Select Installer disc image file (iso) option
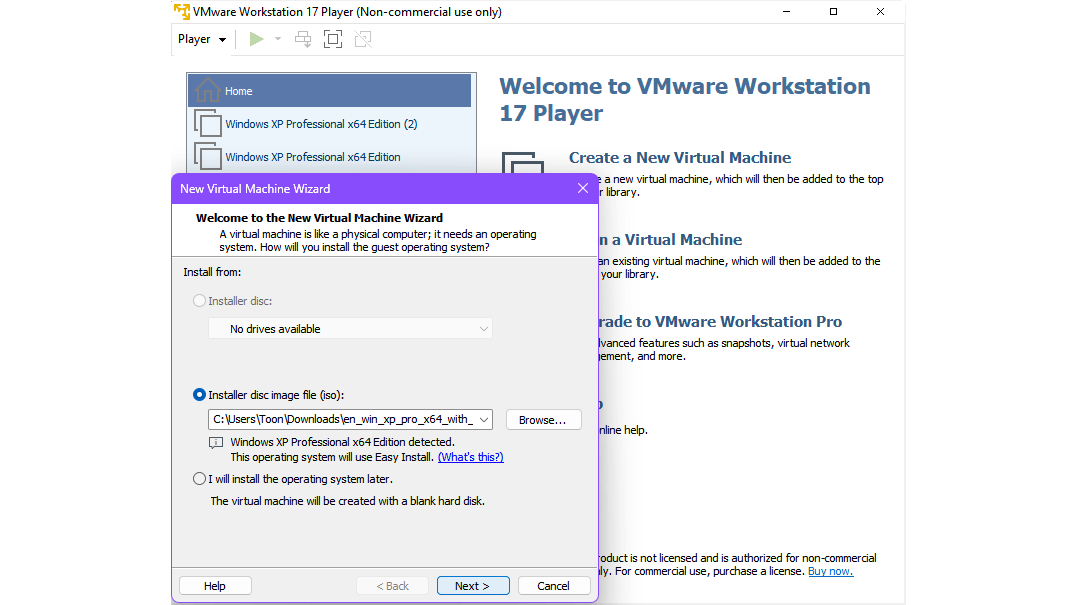 (x=199, y=394)
